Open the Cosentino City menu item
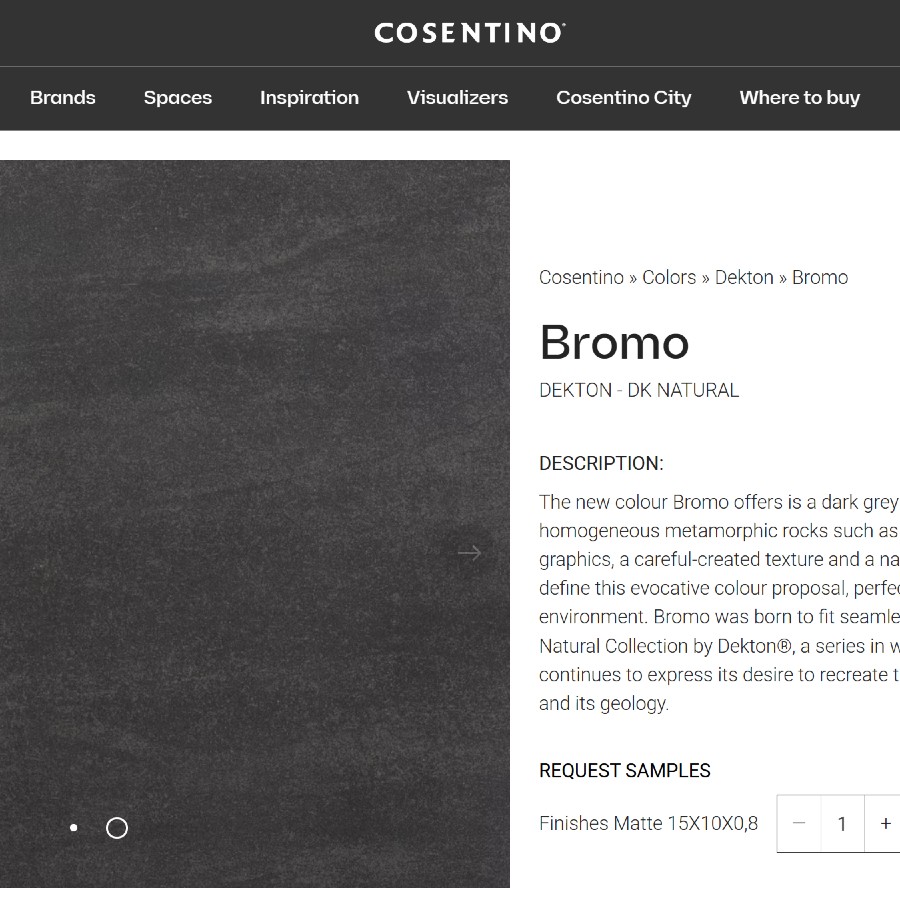The image size is (900, 900). pyautogui.click(x=623, y=98)
